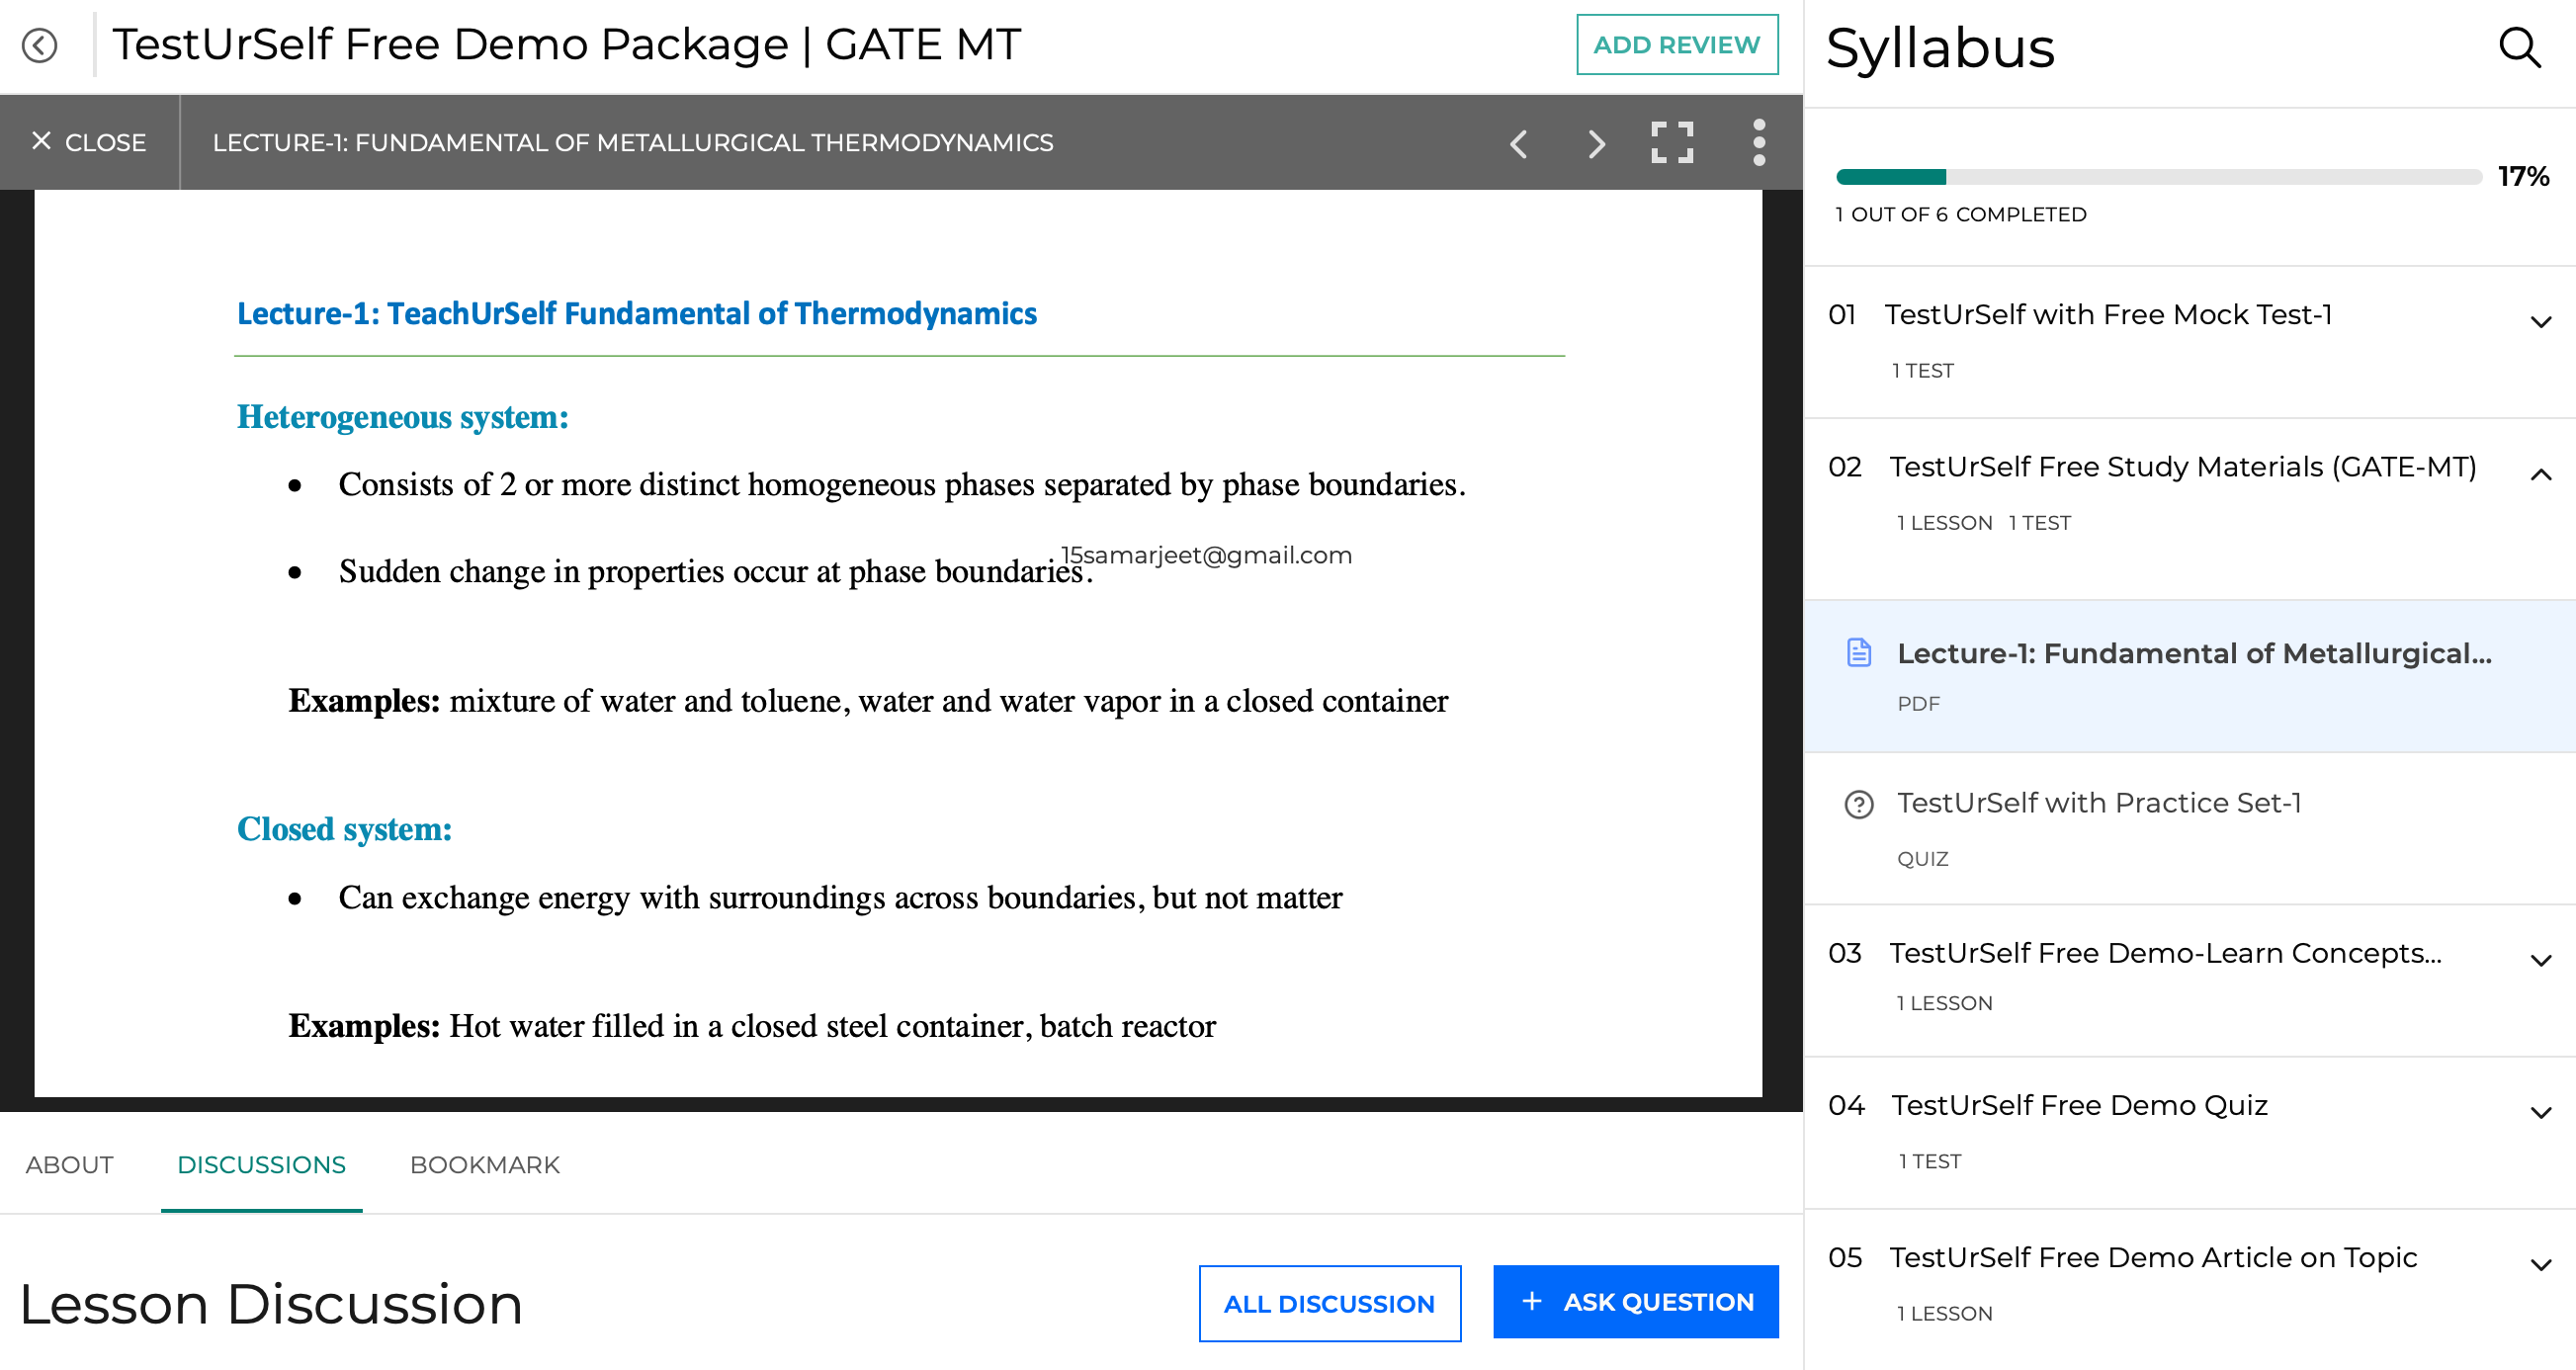Go to the next lecture with right arrow
2576x1370 pixels.
click(x=1596, y=143)
